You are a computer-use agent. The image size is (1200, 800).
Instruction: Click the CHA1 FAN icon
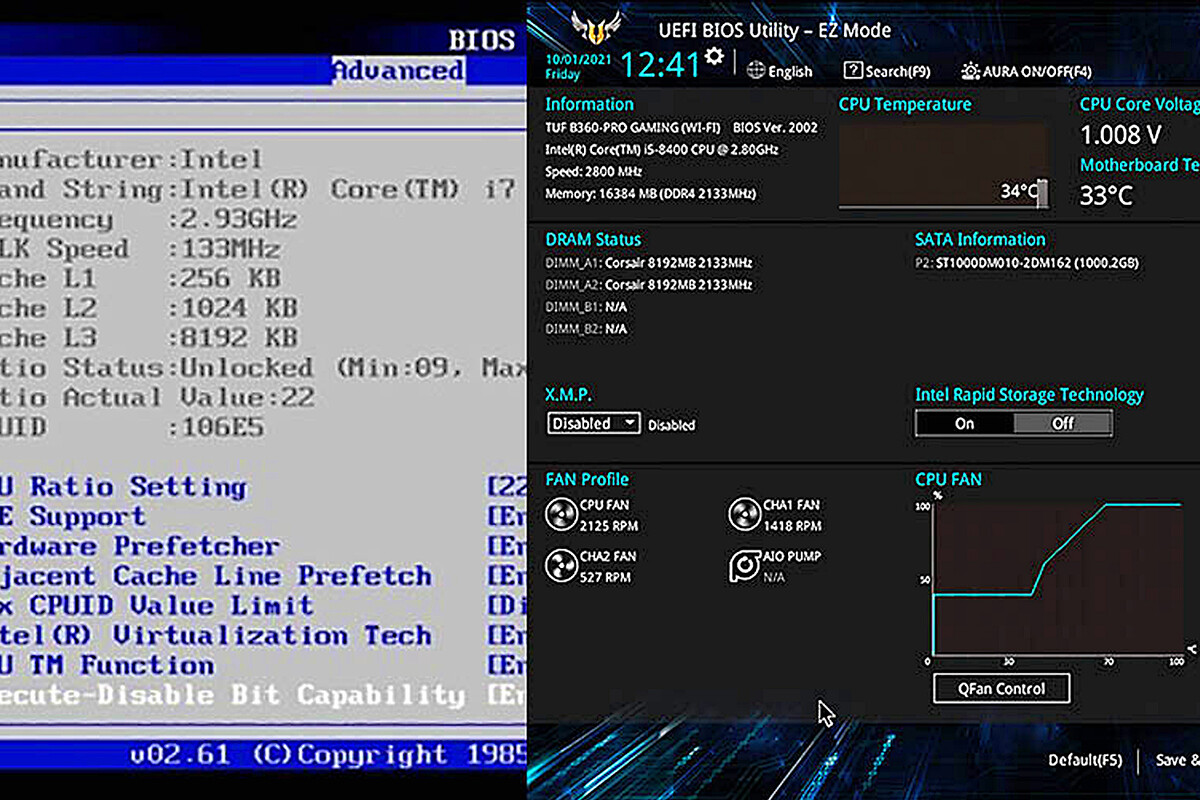[x=743, y=515]
